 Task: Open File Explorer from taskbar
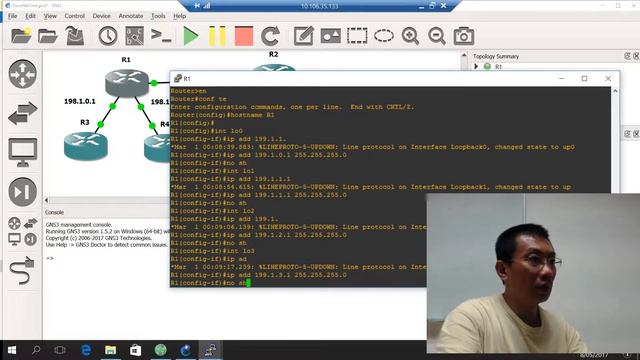point(110,350)
